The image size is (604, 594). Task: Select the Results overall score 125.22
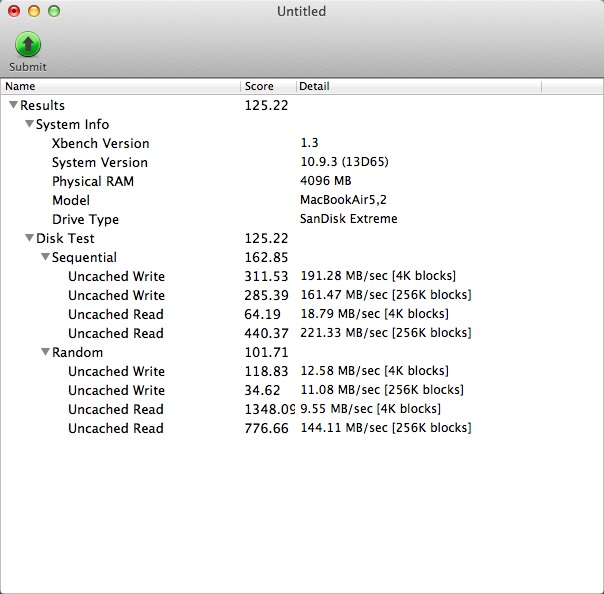(x=267, y=105)
